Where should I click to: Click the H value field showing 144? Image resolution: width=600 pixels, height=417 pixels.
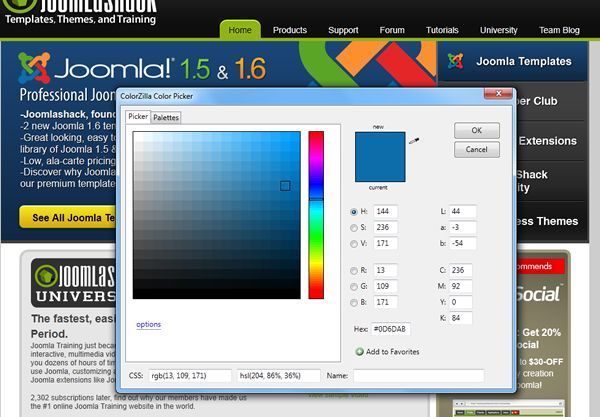click(385, 212)
